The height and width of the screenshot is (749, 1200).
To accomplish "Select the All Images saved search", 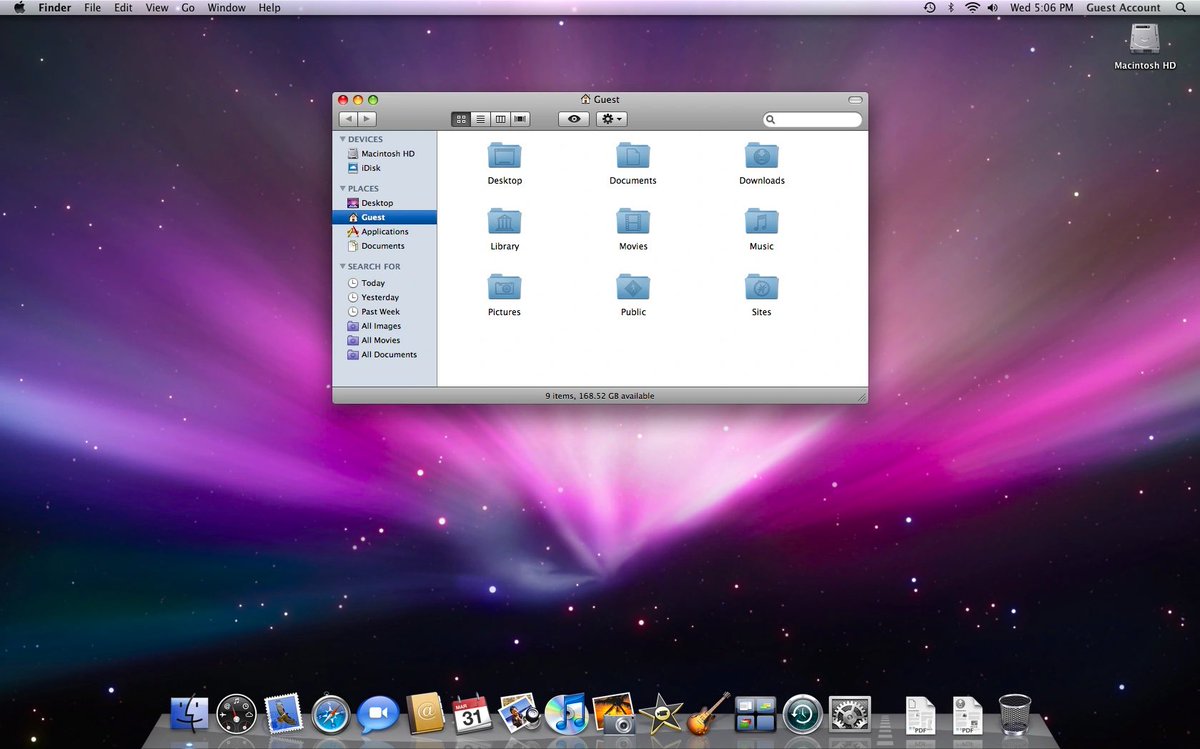I will tap(385, 326).
